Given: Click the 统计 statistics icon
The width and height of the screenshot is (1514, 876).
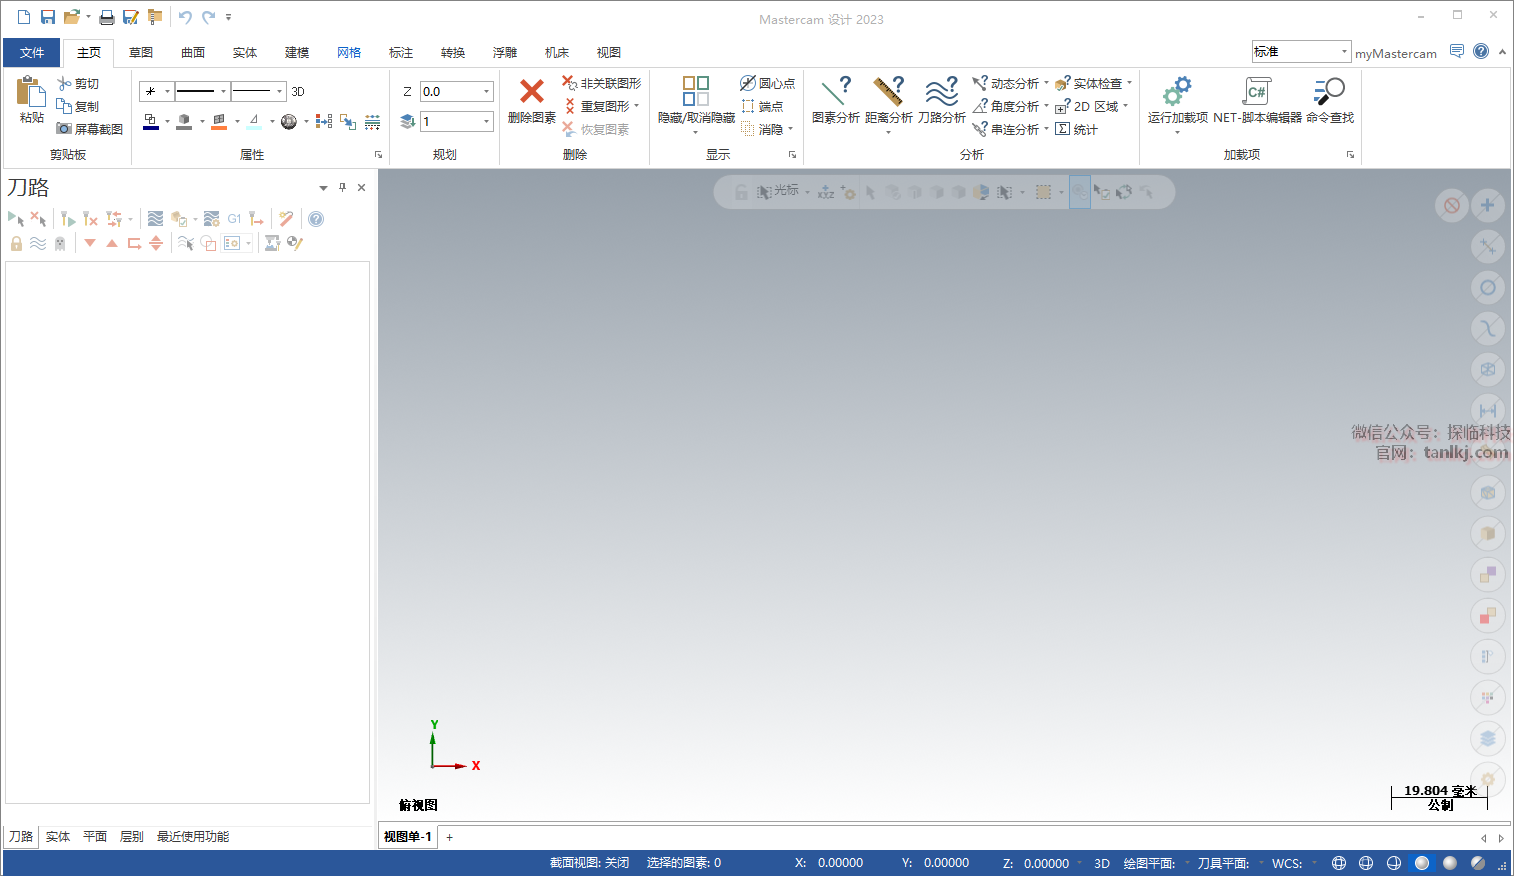Looking at the screenshot, I should click(1063, 129).
